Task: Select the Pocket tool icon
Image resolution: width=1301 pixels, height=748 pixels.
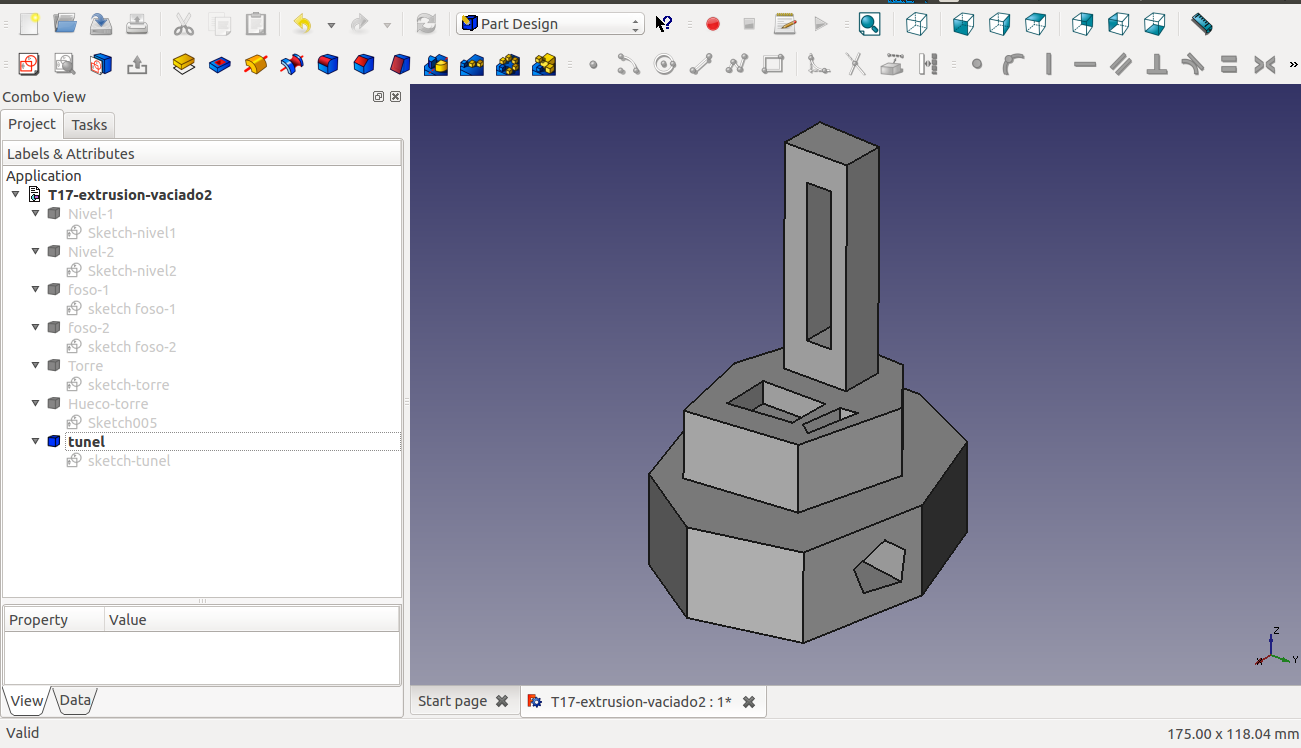Action: 219,65
